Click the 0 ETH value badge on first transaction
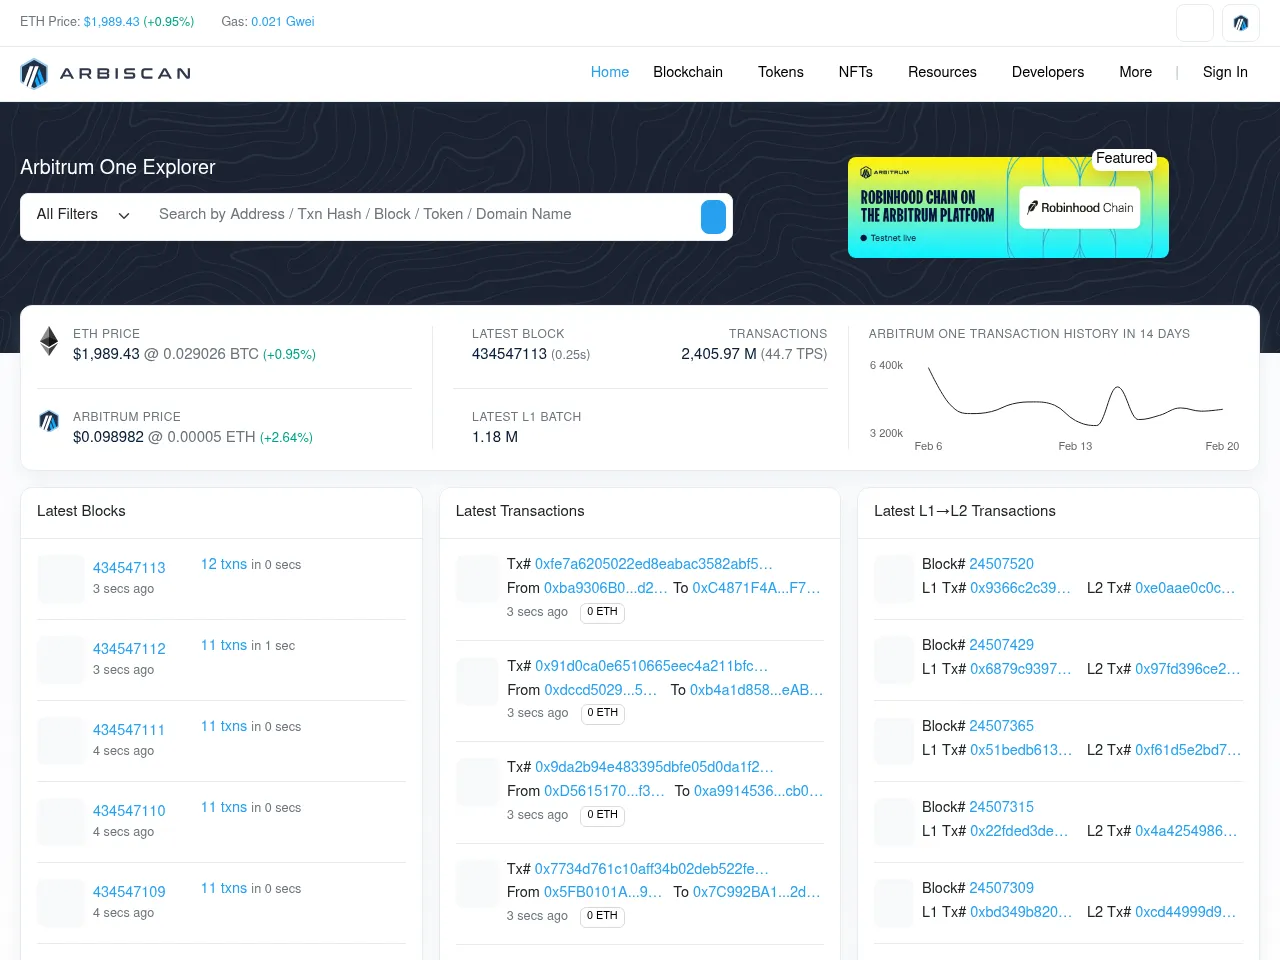1280x960 pixels. click(602, 612)
